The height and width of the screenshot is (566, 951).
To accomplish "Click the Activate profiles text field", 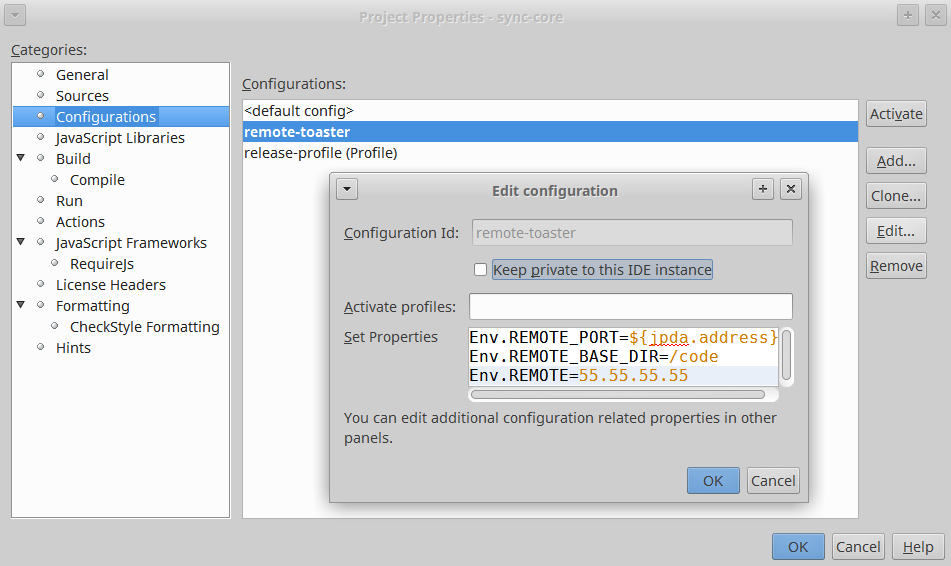I will pos(630,306).
